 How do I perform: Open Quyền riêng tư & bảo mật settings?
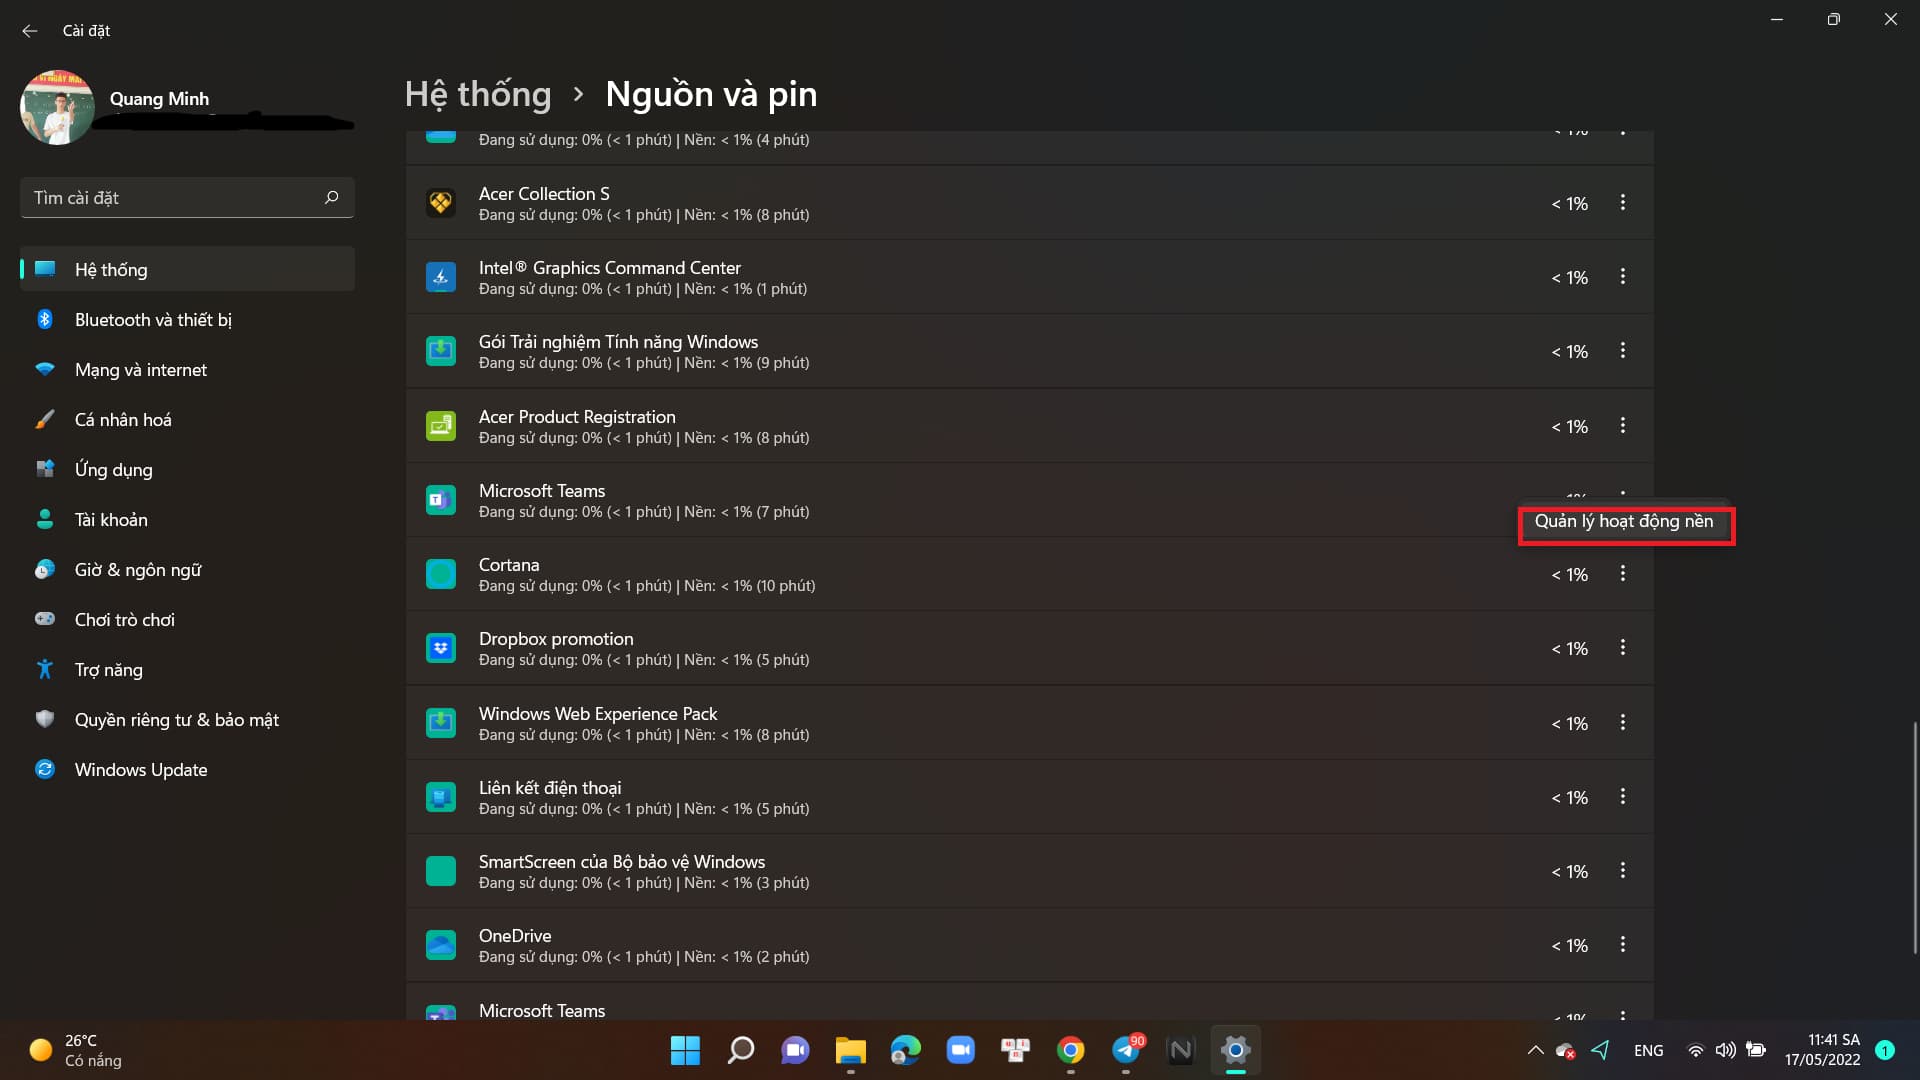tap(187, 719)
